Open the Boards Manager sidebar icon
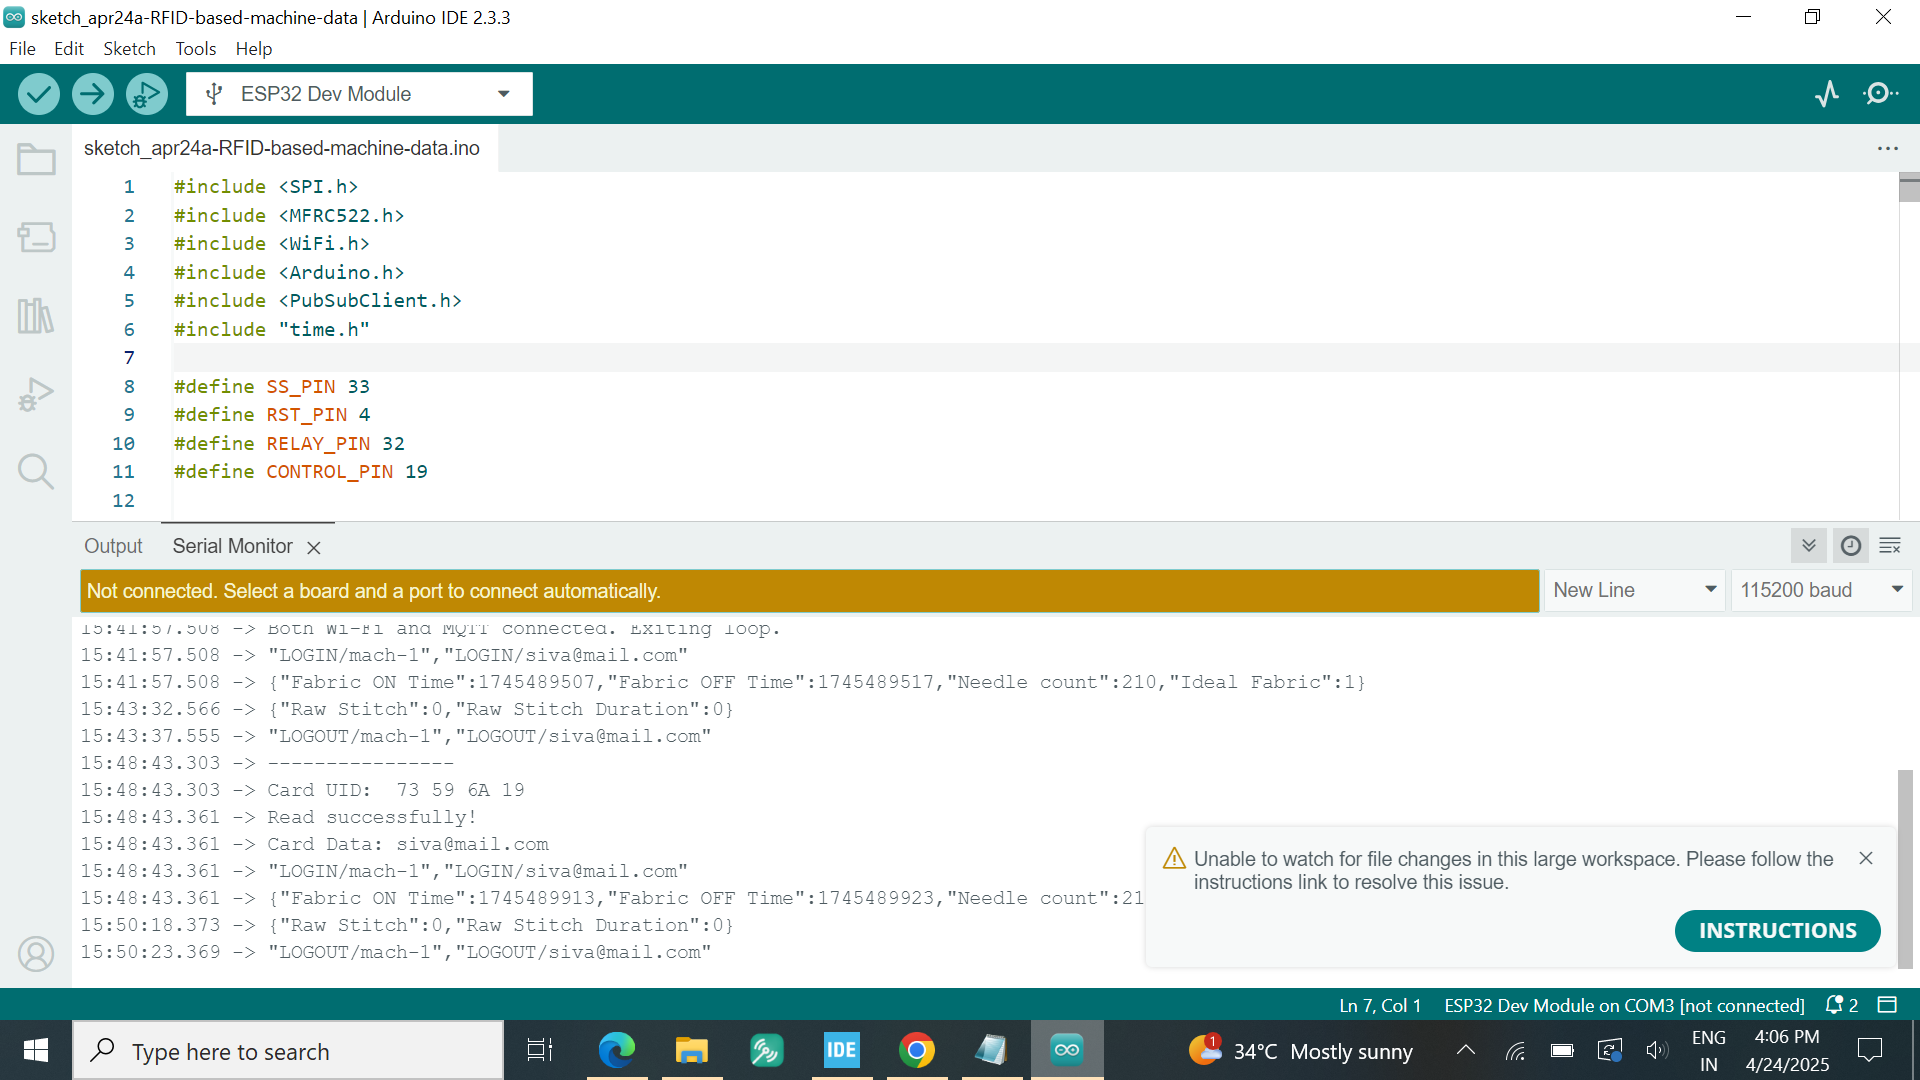Viewport: 1920px width, 1080px height. [x=36, y=238]
